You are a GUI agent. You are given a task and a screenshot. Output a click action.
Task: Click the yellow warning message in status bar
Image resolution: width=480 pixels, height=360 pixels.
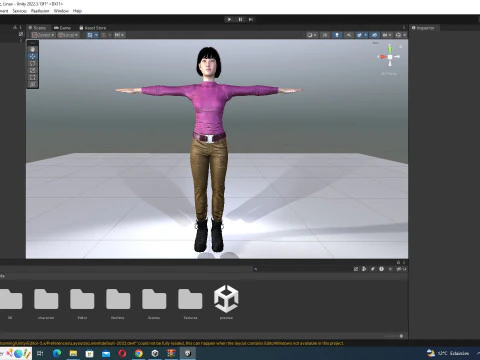pyautogui.click(x=172, y=343)
